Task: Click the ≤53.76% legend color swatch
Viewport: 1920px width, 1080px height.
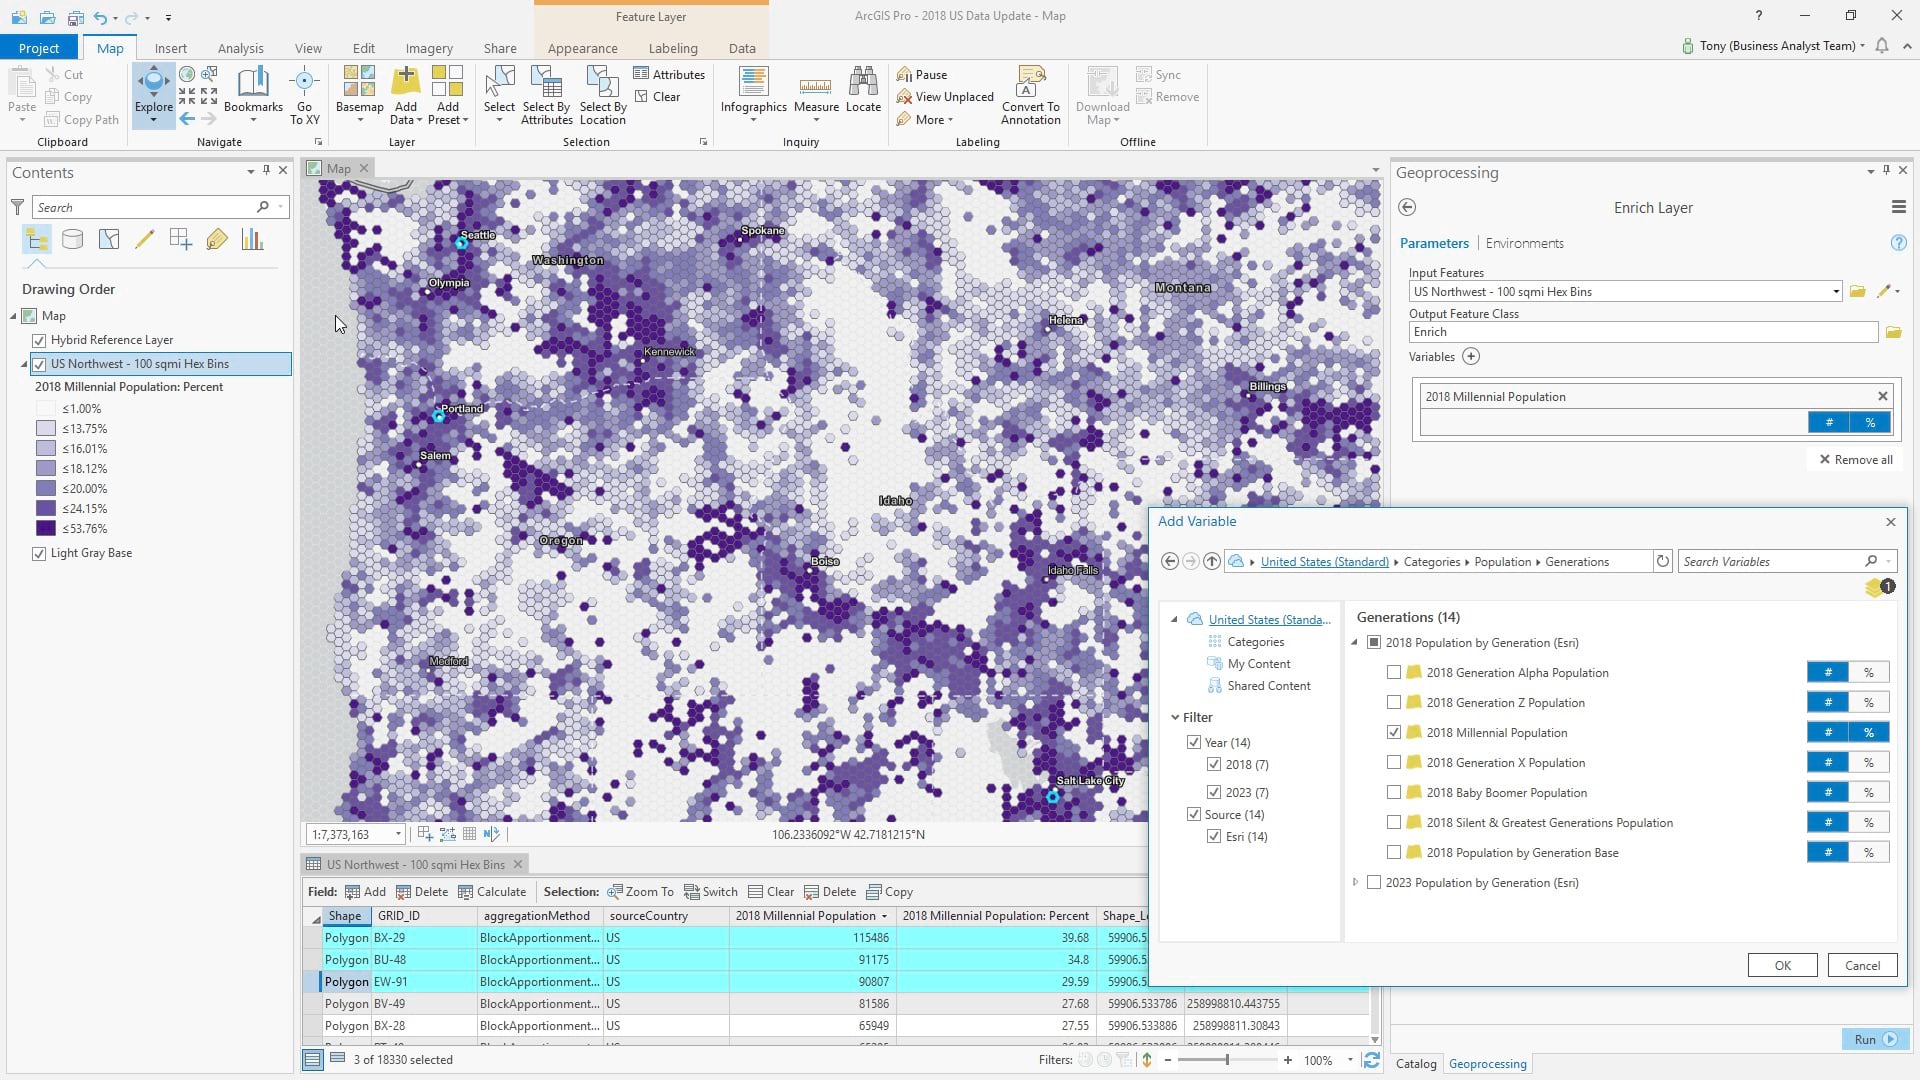Action: coord(46,529)
